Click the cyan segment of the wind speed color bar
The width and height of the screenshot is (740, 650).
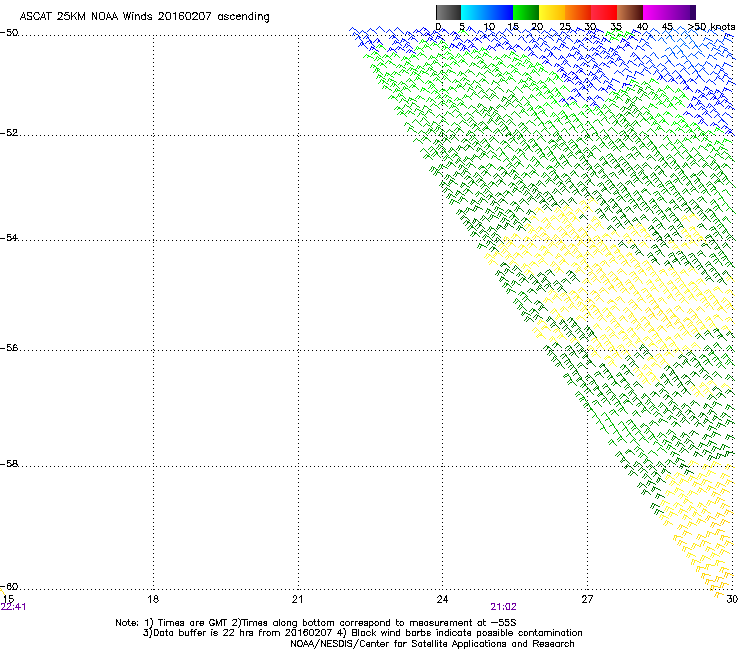tap(473, 12)
